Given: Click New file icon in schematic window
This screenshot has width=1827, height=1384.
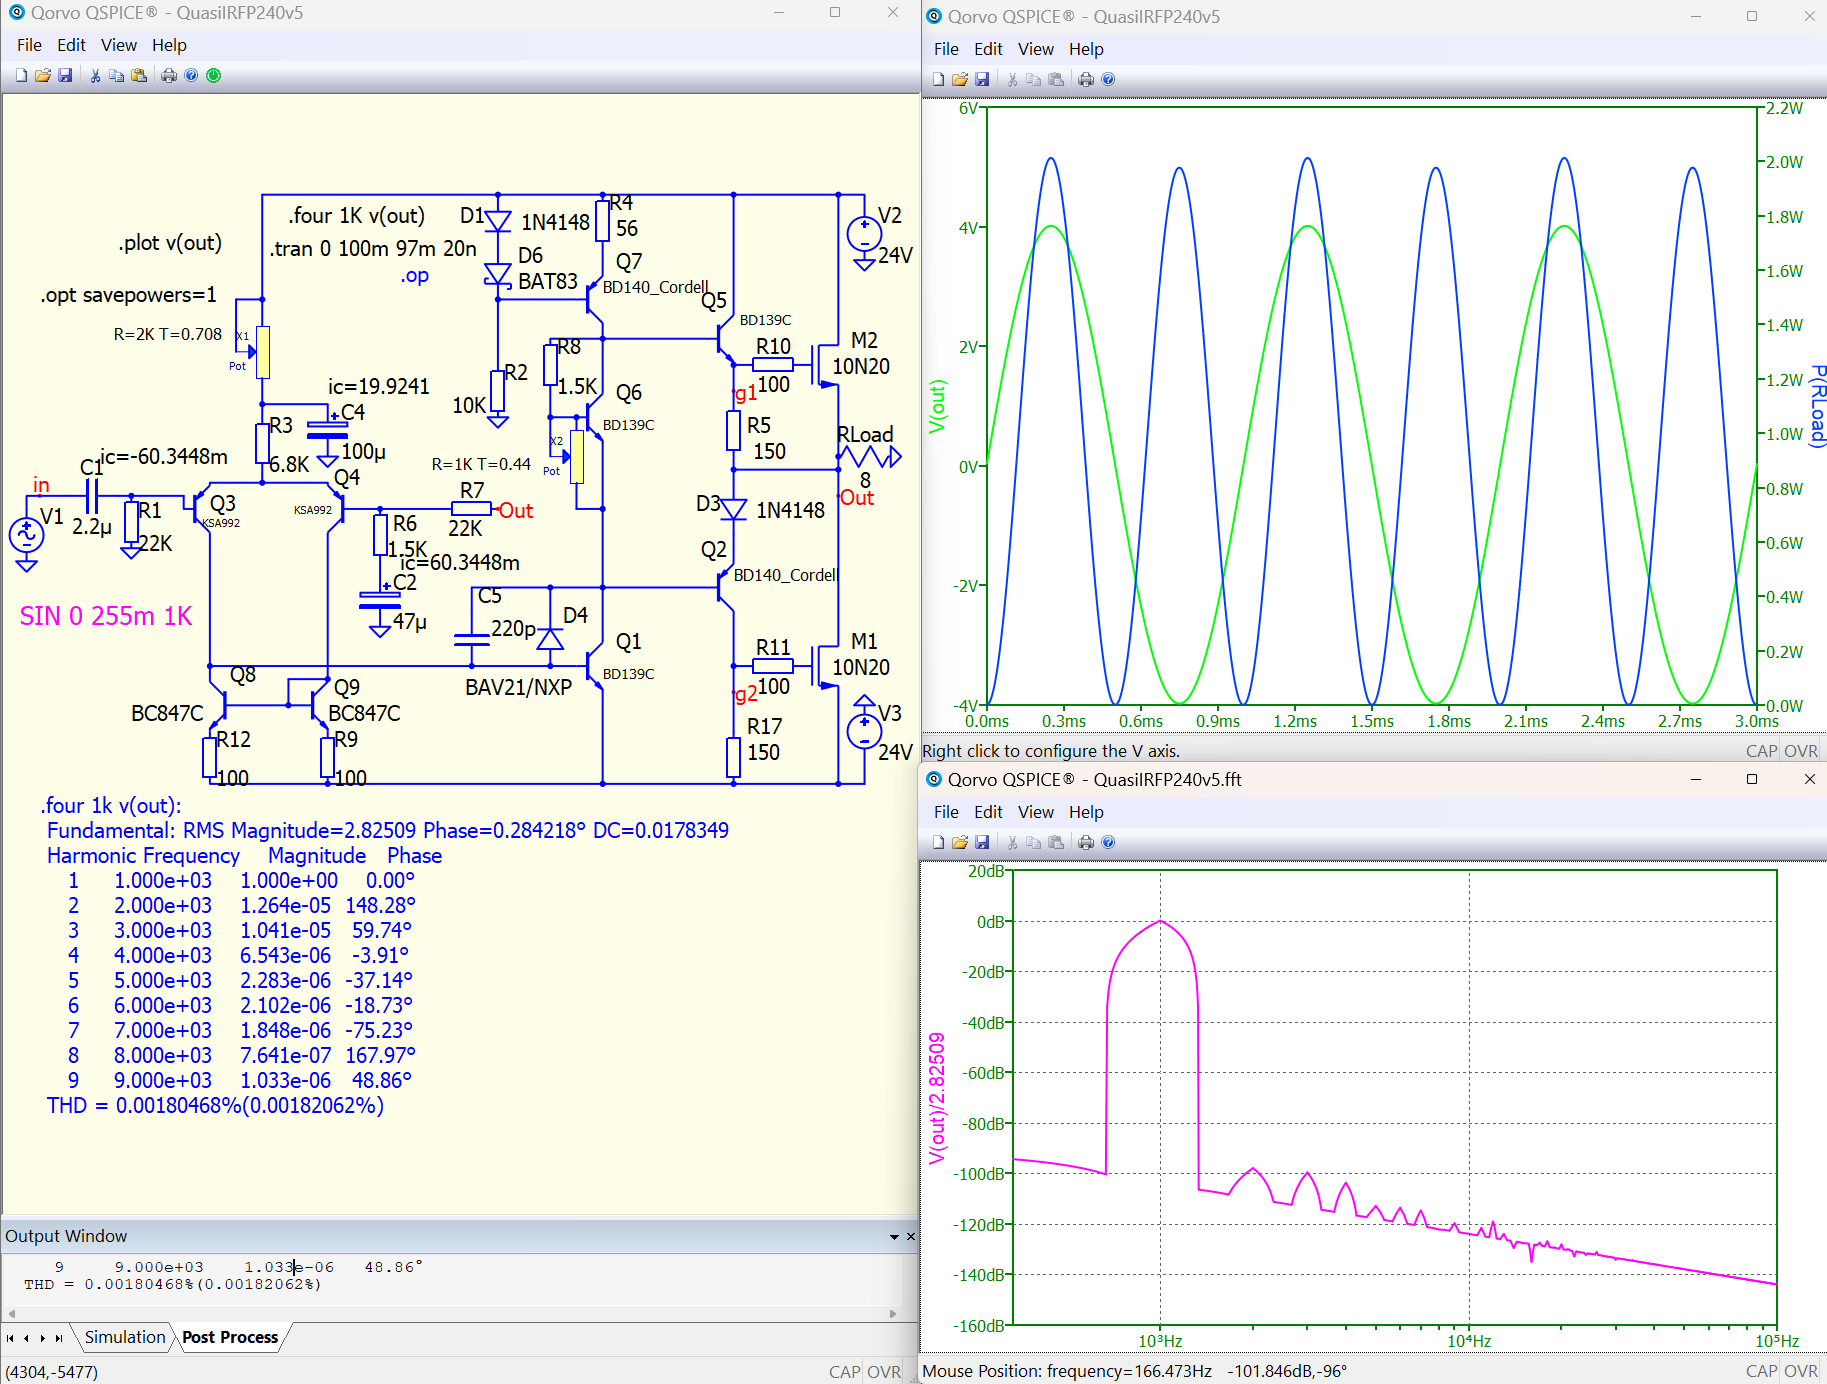Looking at the screenshot, I should pos(22,75).
